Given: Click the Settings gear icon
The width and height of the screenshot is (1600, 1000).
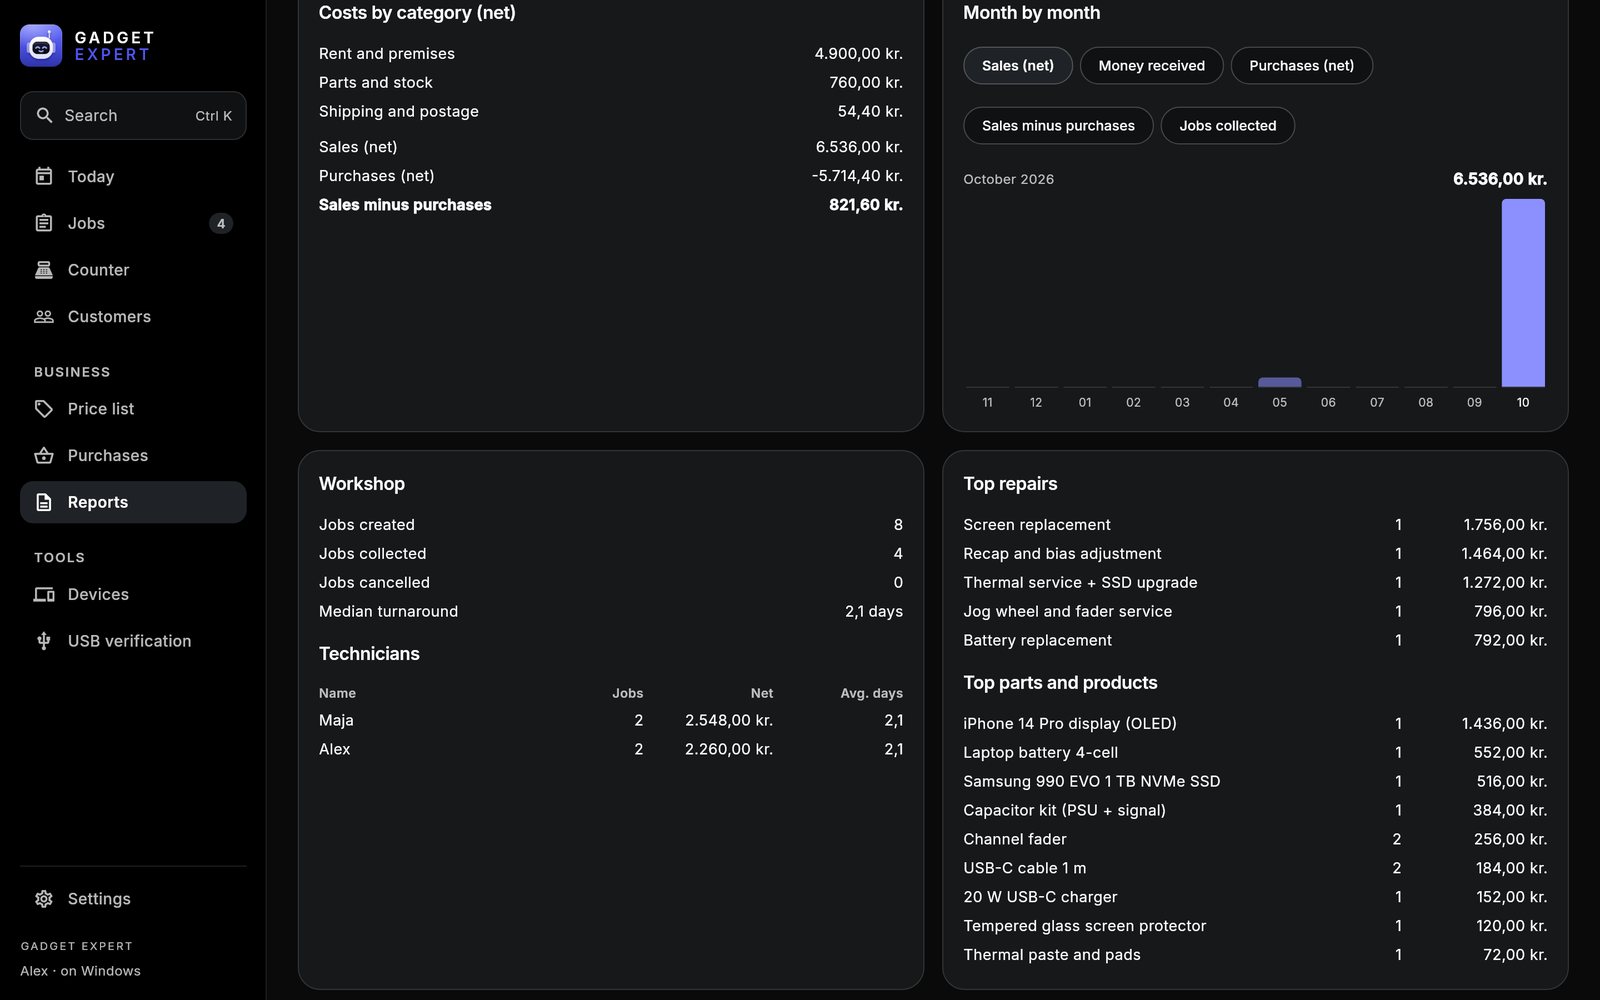Looking at the screenshot, I should point(44,899).
